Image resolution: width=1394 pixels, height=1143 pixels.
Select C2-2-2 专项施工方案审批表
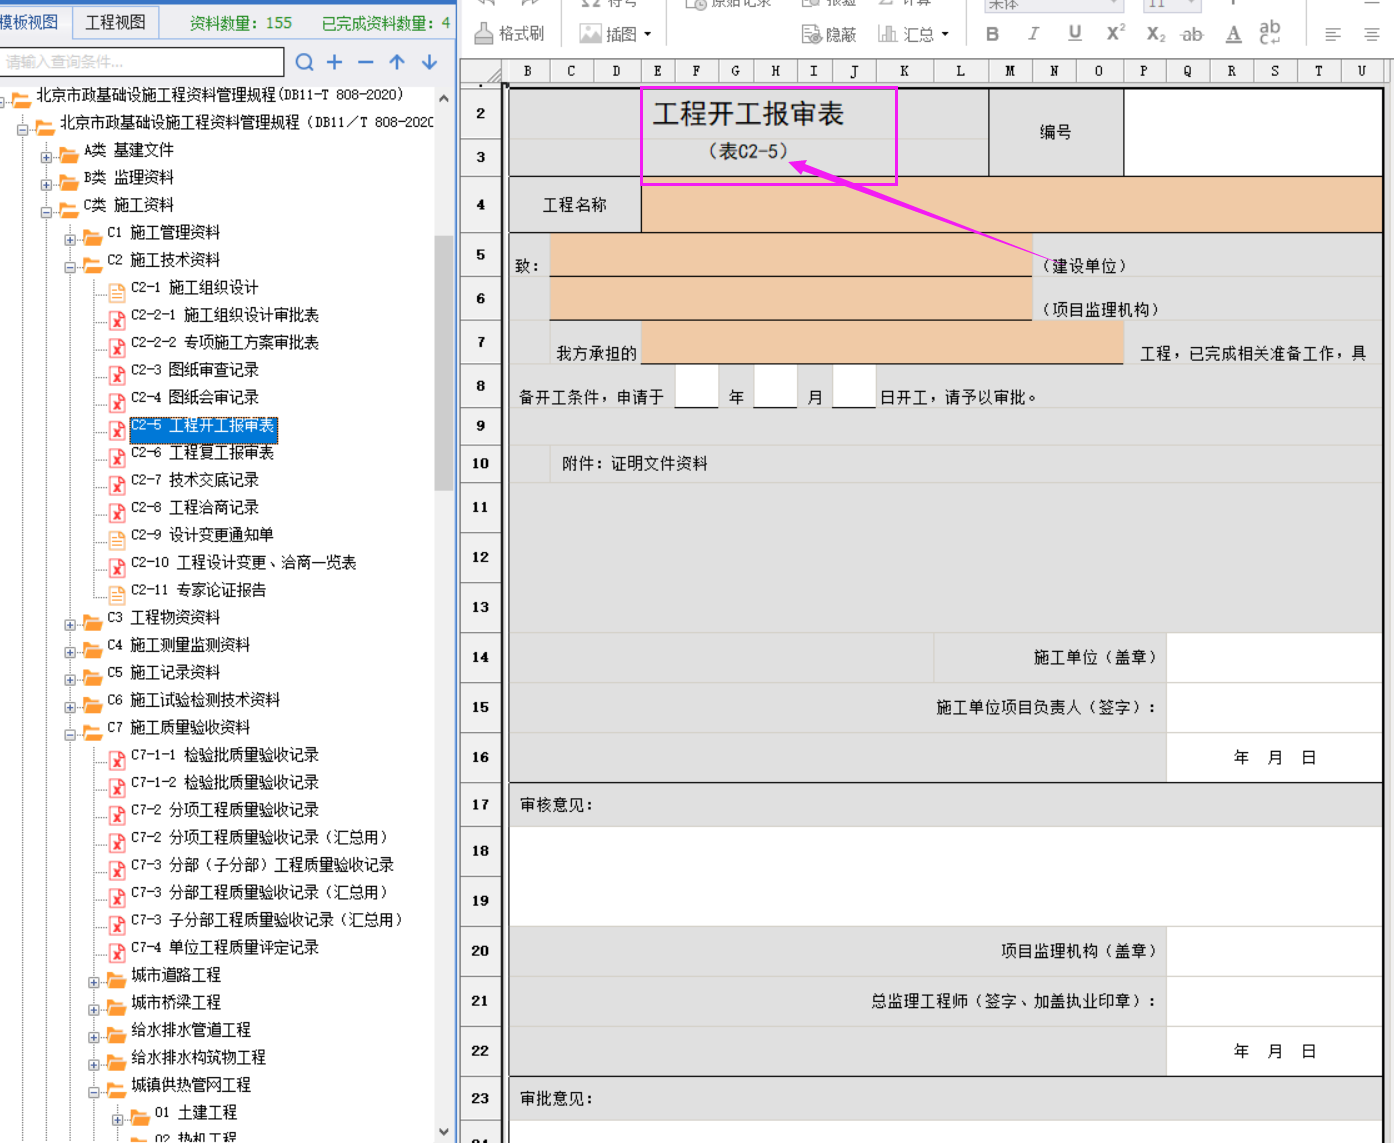224,343
